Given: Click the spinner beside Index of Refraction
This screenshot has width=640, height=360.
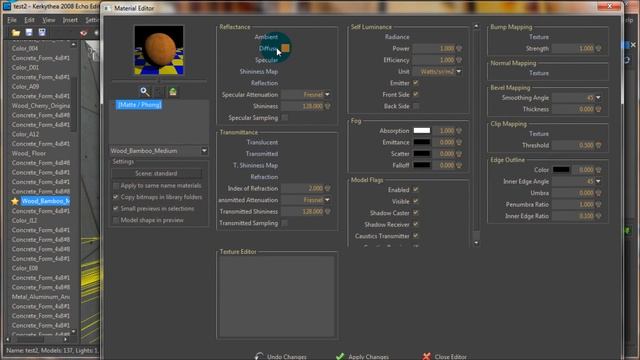Looking at the screenshot, I should (327, 189).
